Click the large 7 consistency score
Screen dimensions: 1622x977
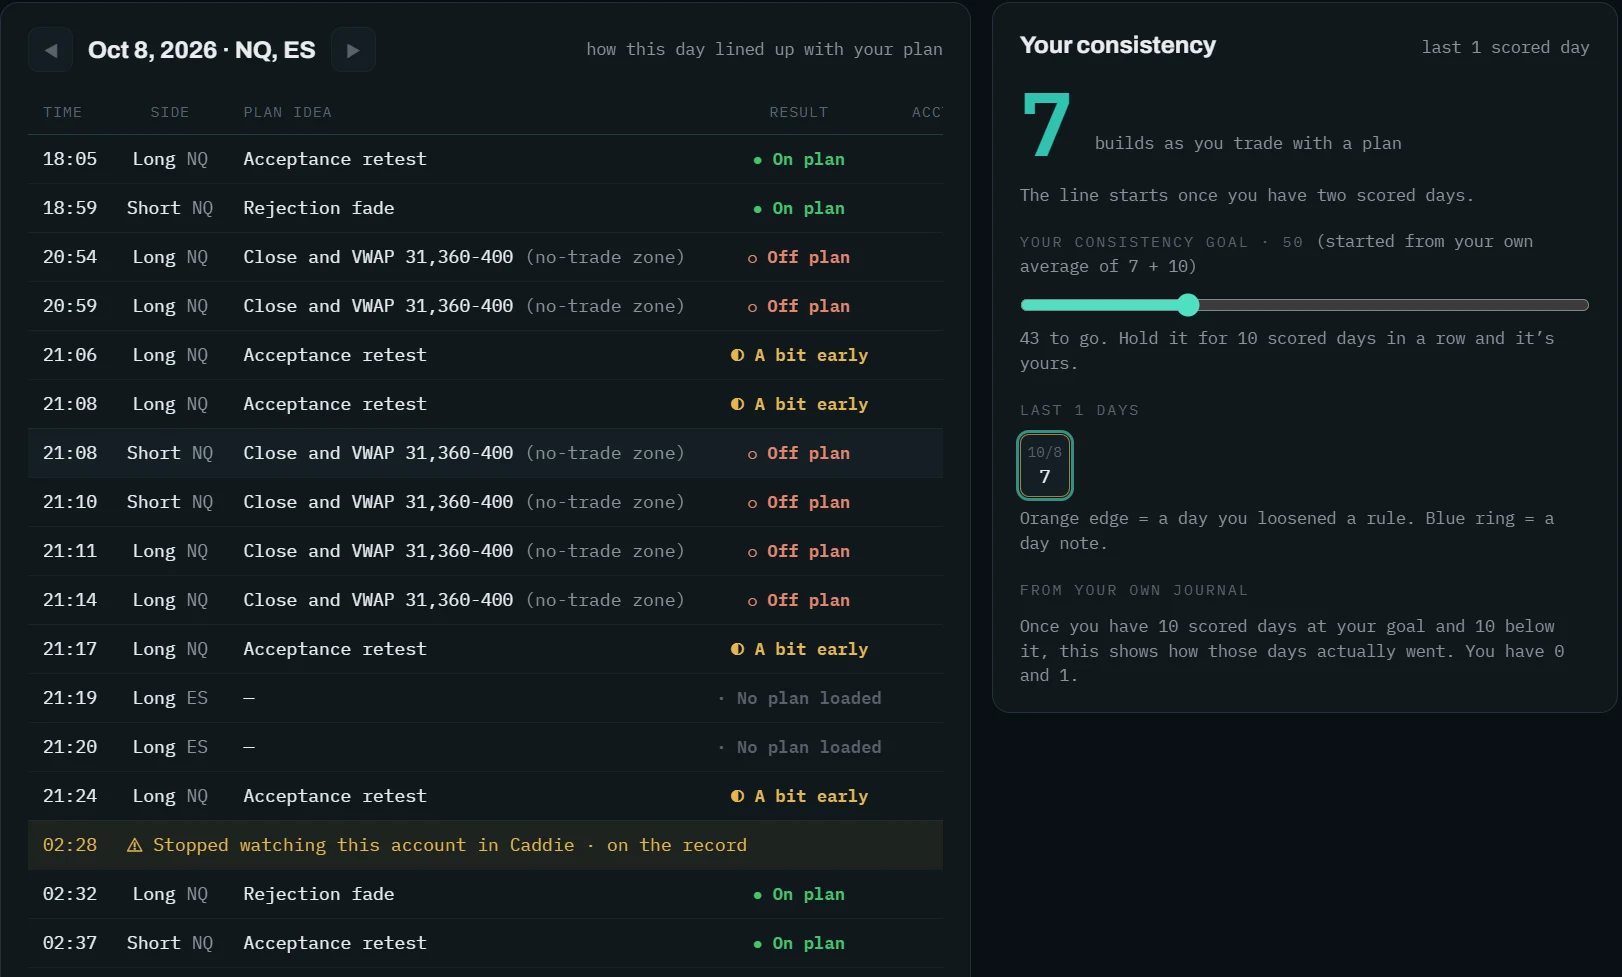pyautogui.click(x=1047, y=124)
